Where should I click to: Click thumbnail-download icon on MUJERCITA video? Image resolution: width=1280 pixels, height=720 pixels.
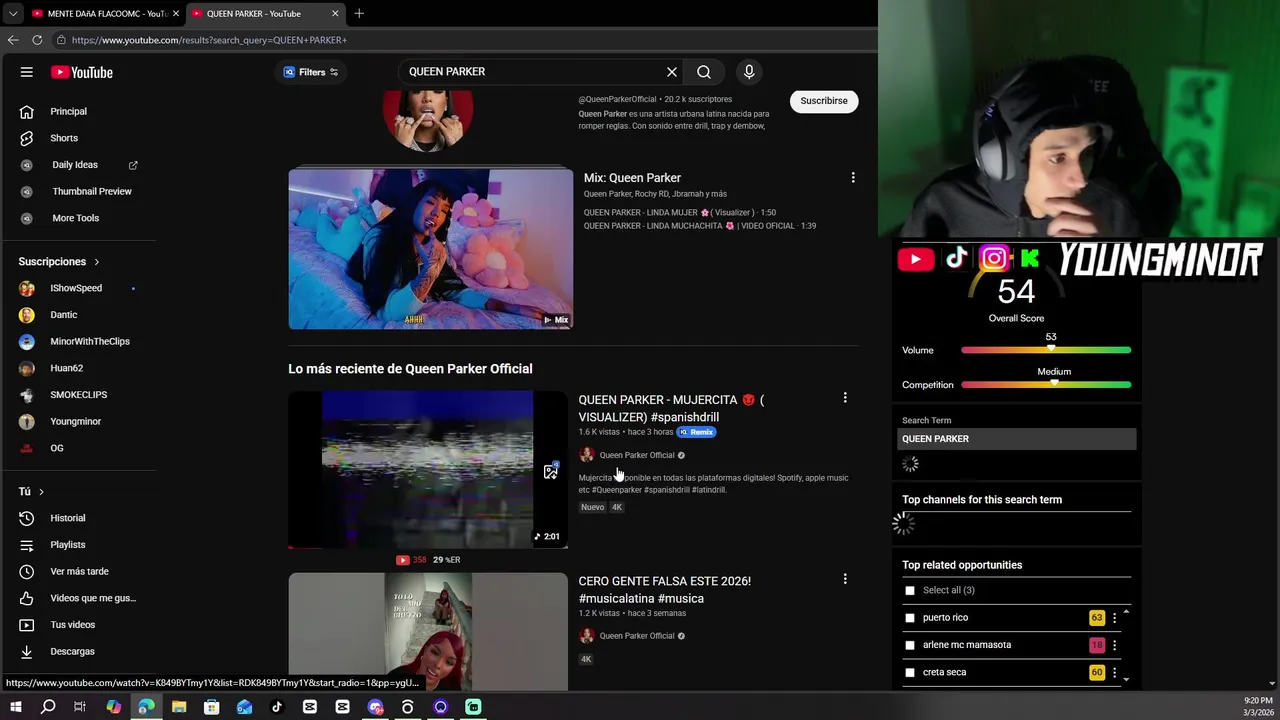tap(550, 471)
